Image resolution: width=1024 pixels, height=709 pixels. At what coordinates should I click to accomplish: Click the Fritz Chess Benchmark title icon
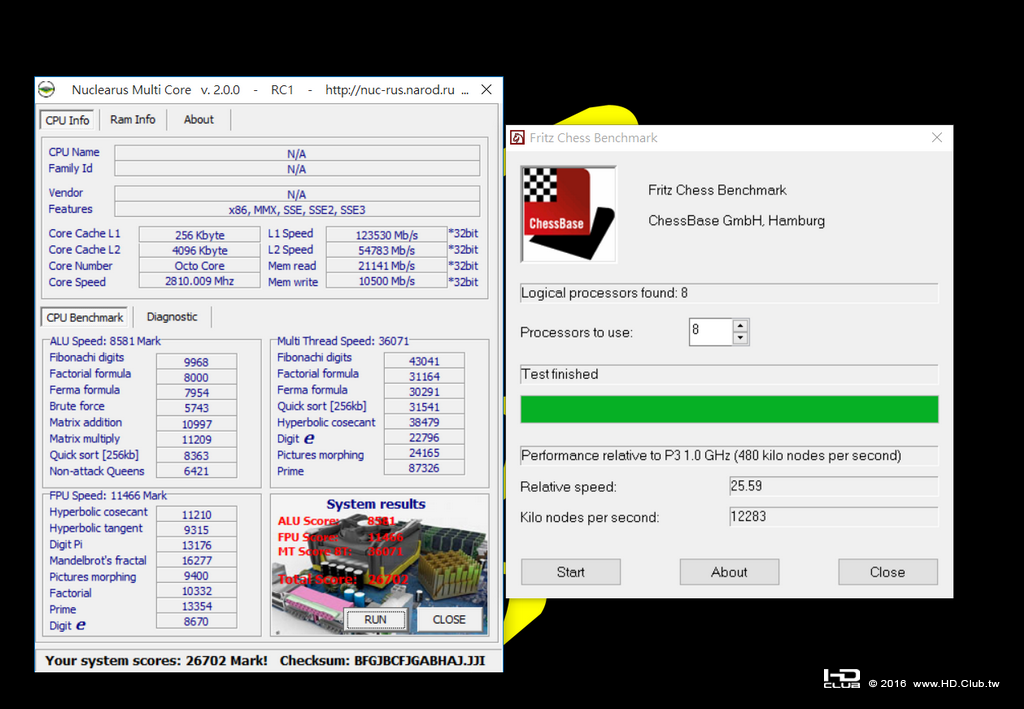(517, 138)
